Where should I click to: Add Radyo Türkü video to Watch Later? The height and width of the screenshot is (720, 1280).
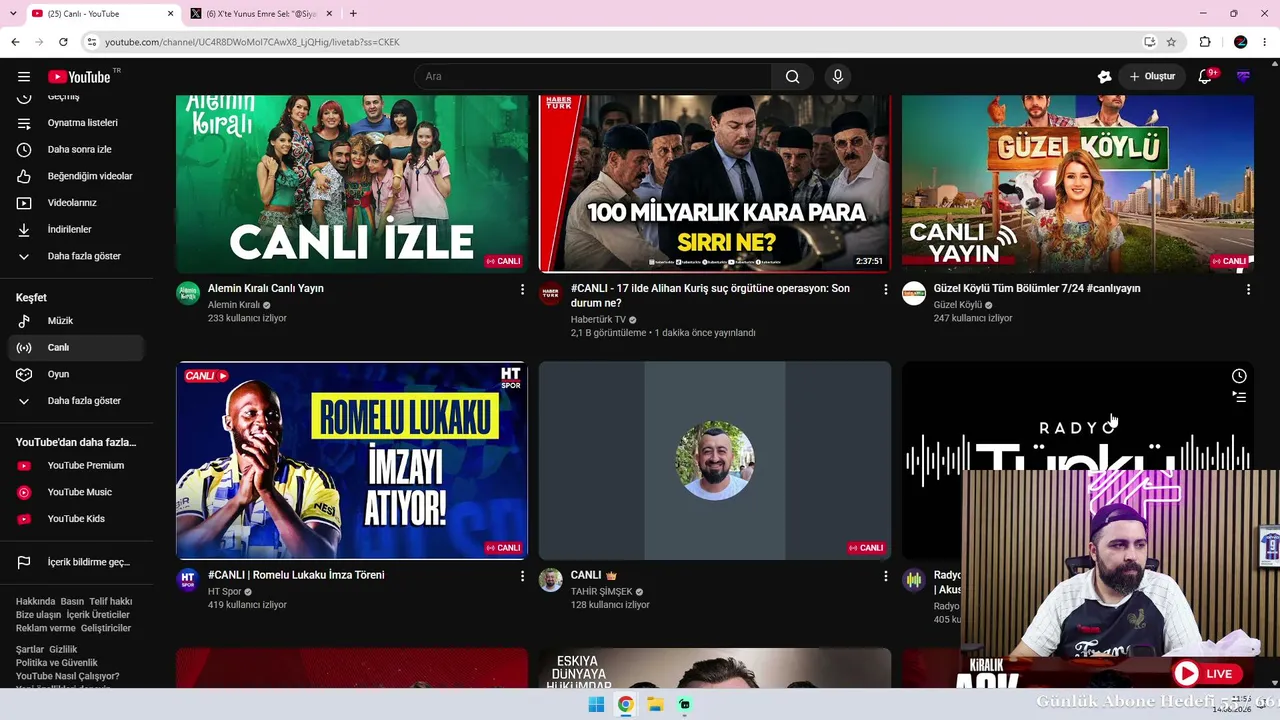(1239, 376)
